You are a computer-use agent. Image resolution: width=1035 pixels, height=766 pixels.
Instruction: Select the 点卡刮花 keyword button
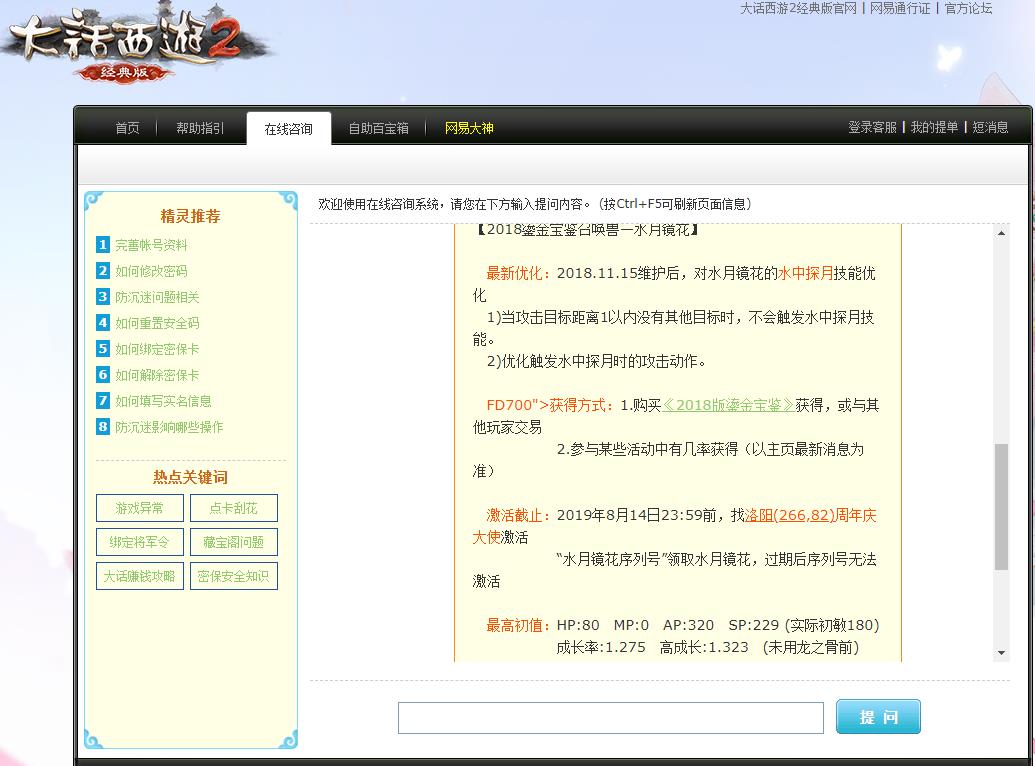[234, 508]
